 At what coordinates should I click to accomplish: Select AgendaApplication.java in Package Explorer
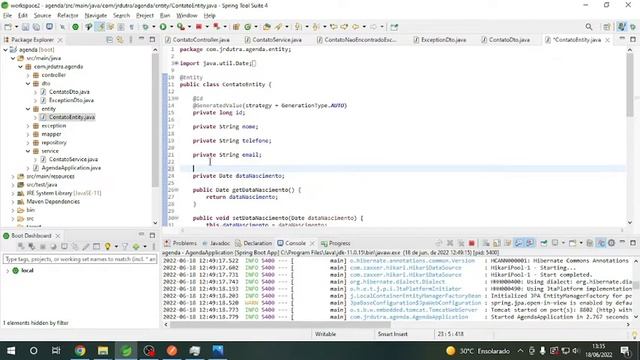[71, 168]
